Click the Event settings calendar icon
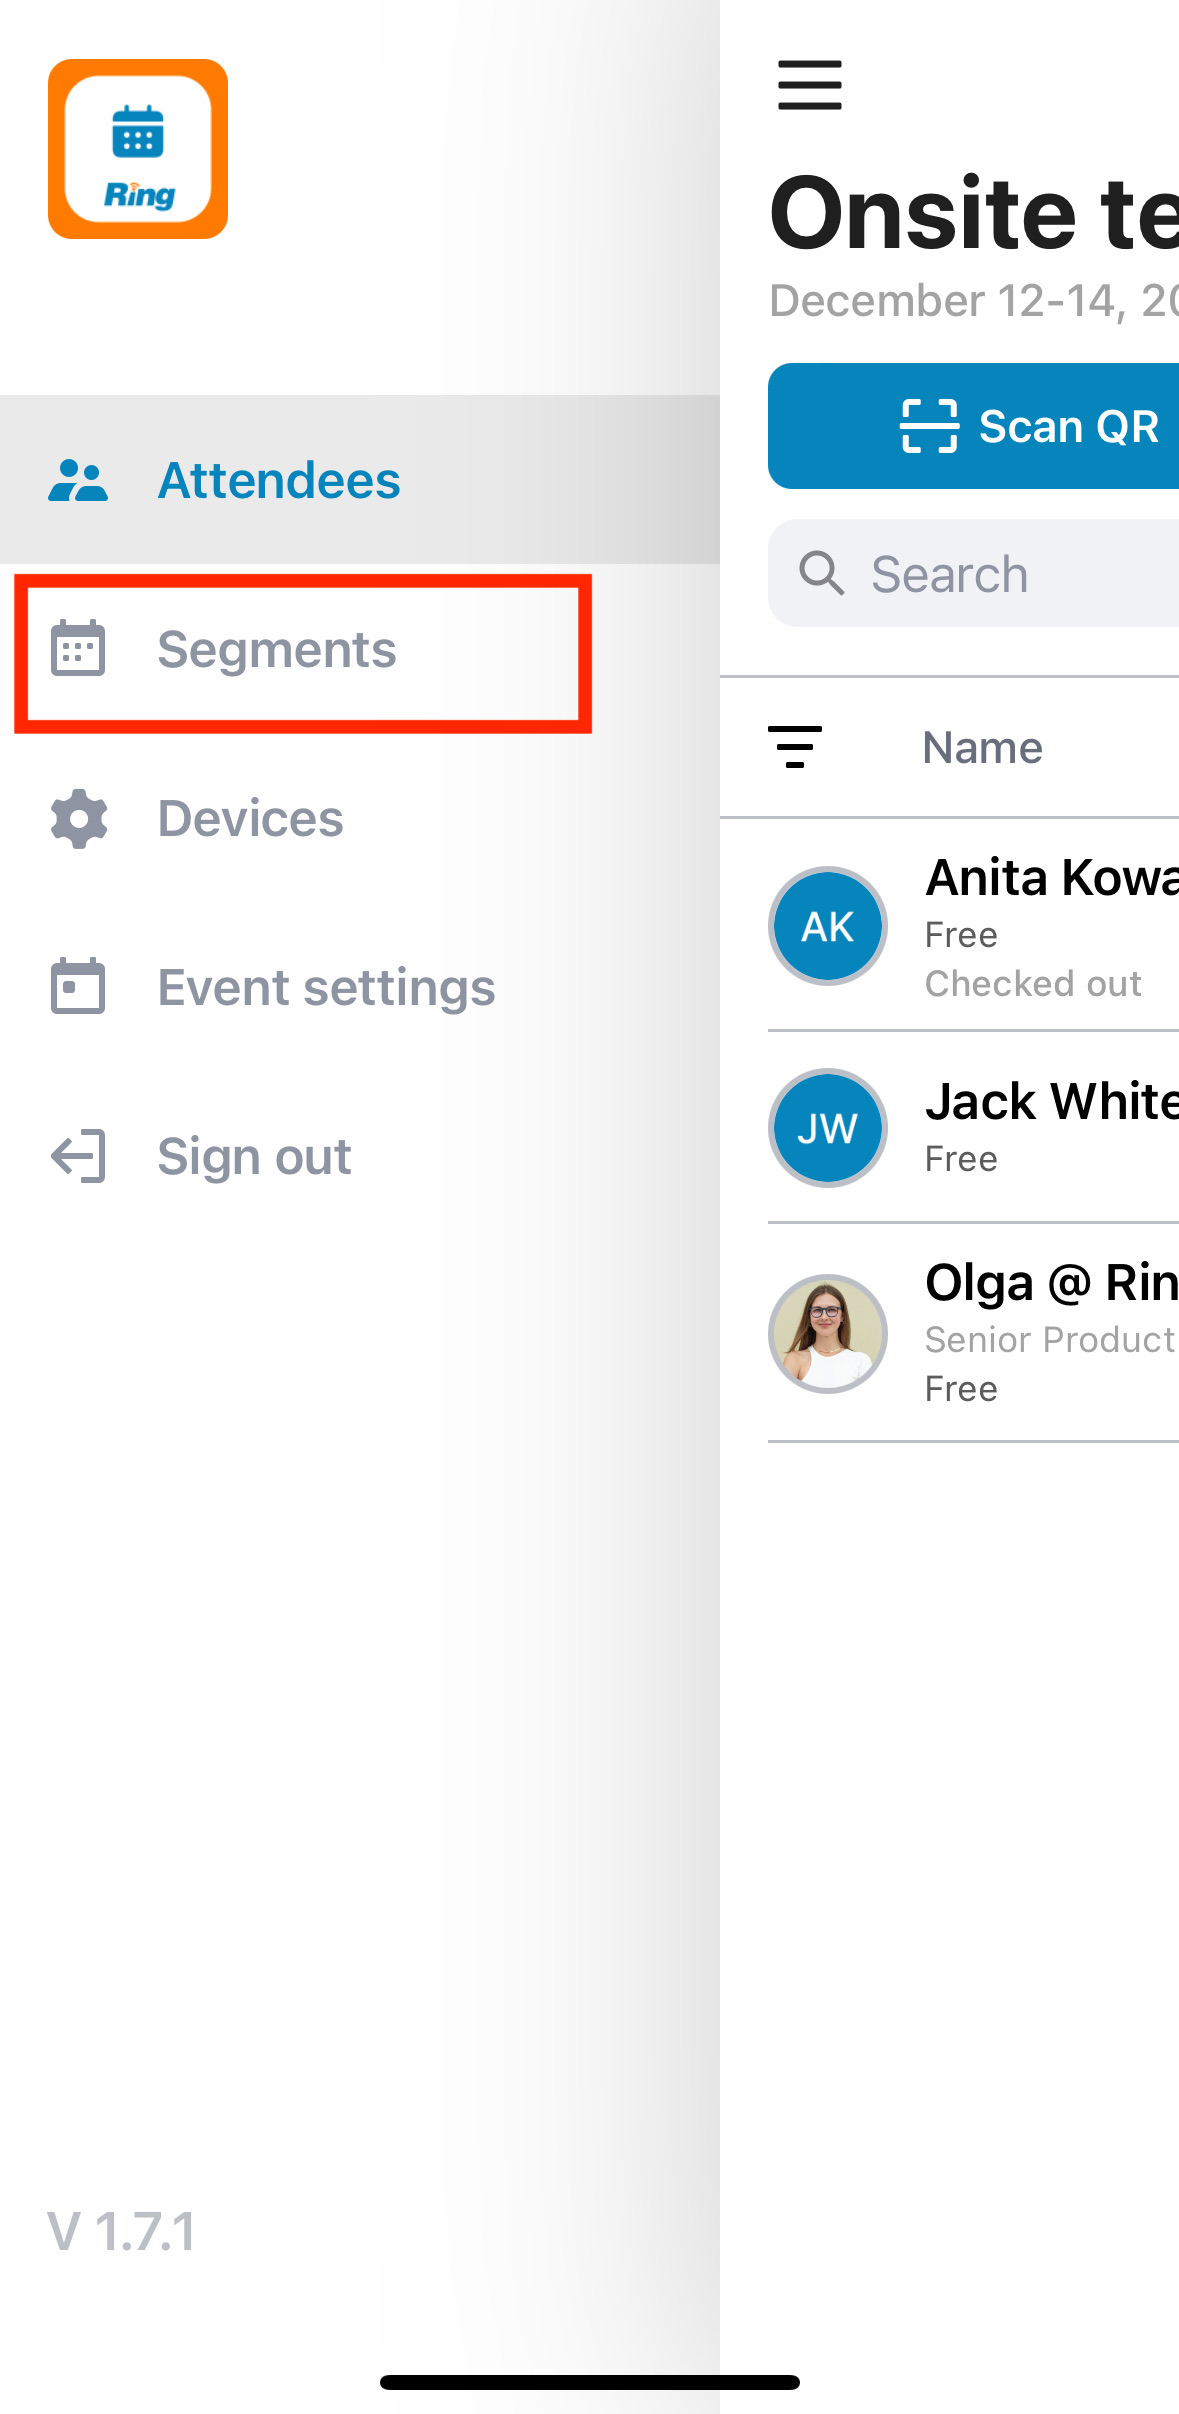Screen dimensions: 1179x2414 78,986
